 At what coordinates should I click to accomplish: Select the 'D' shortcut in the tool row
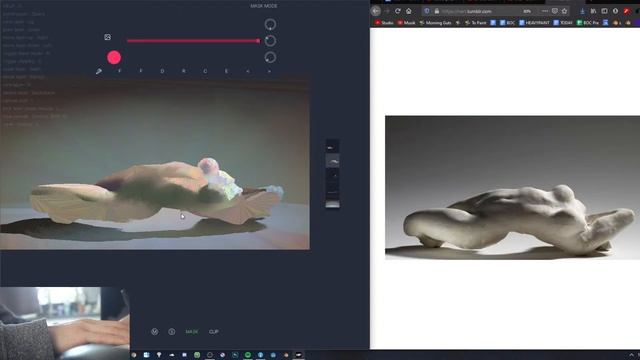(x=162, y=71)
